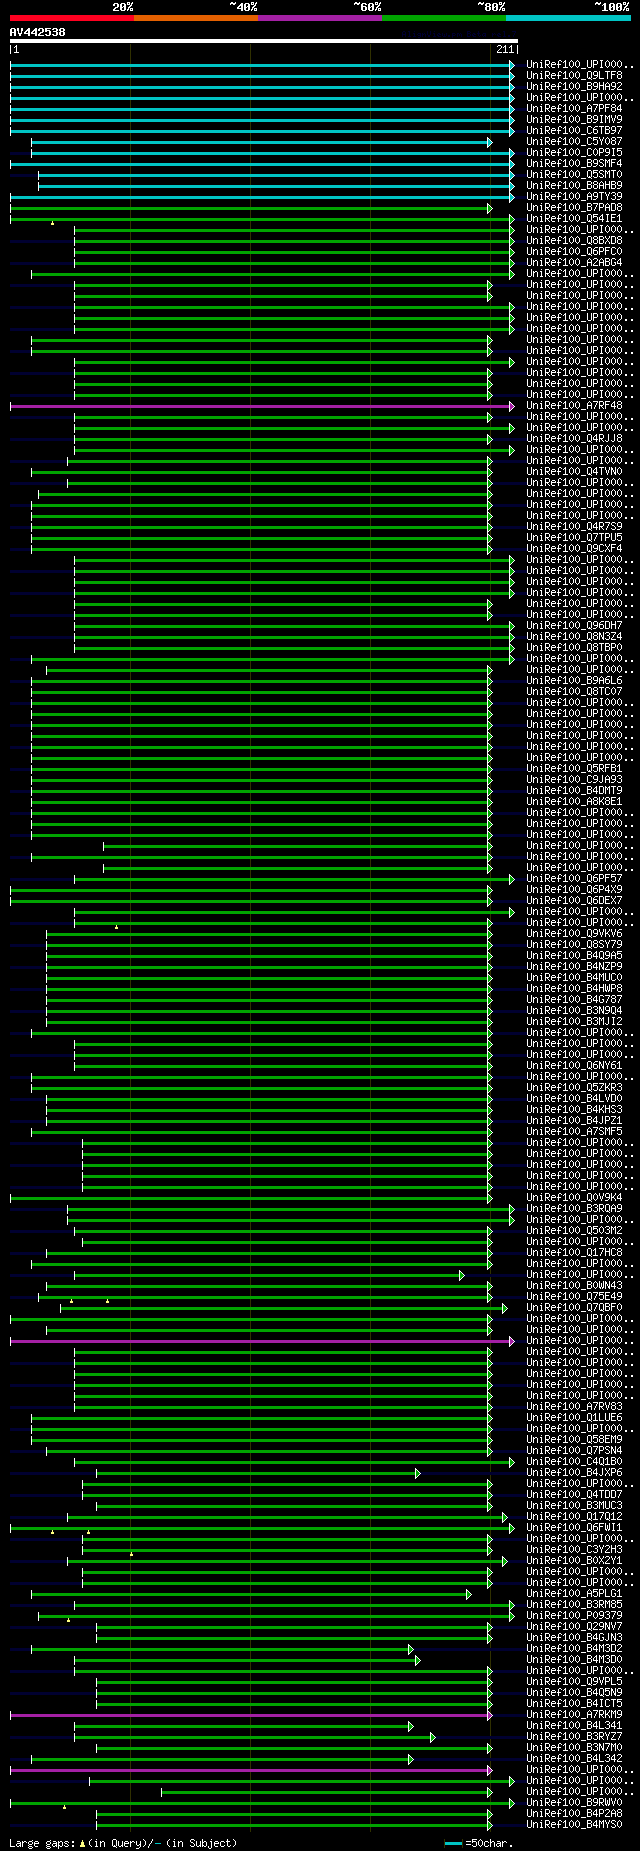The width and height of the screenshot is (640, 1851).
Task: Select UniRef100_Q6PF57 hit
Action: pos(574,879)
